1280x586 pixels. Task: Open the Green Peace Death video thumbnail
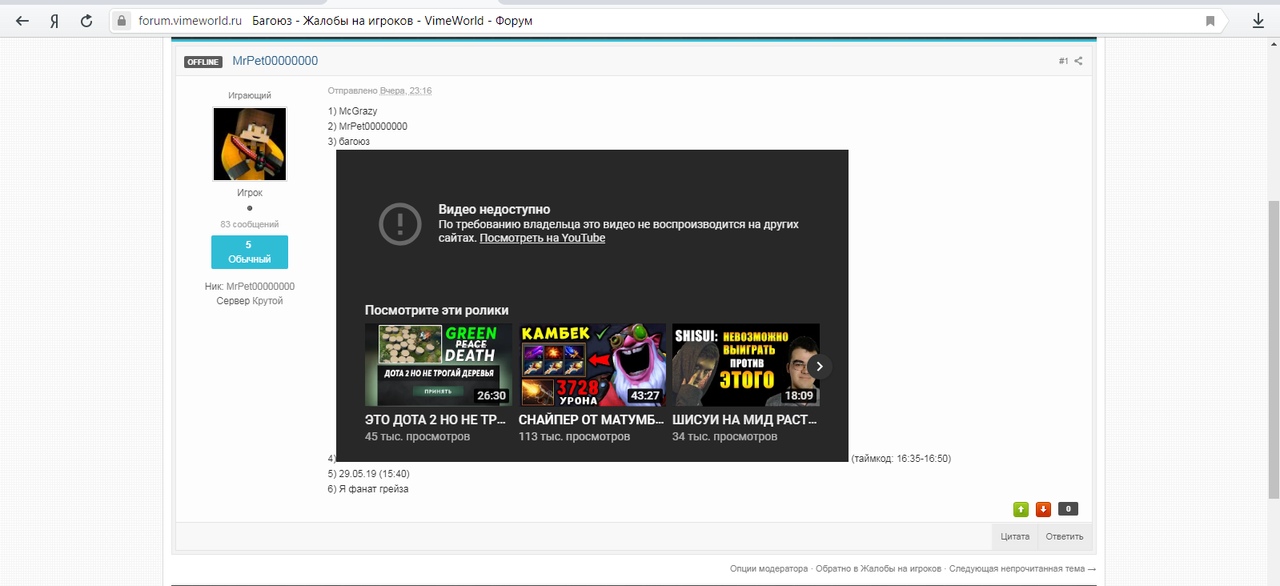tap(438, 364)
